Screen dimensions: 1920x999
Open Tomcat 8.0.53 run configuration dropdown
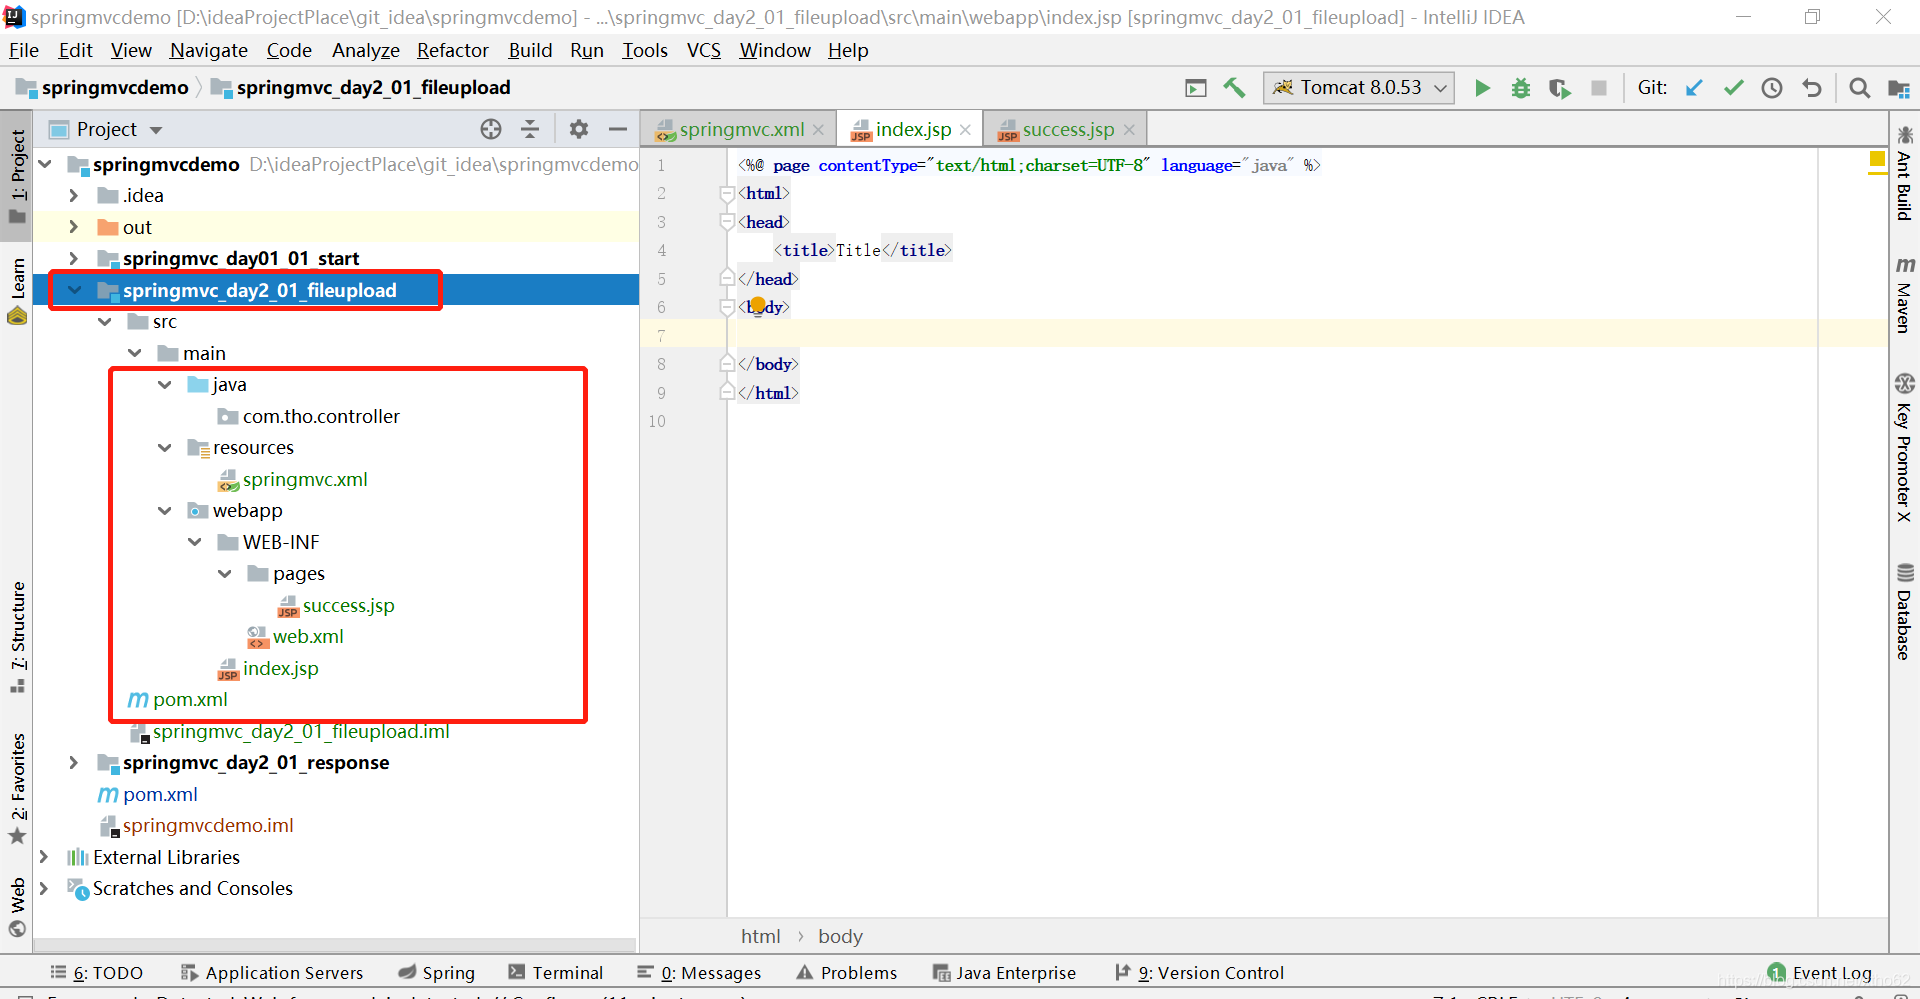(x=1358, y=88)
